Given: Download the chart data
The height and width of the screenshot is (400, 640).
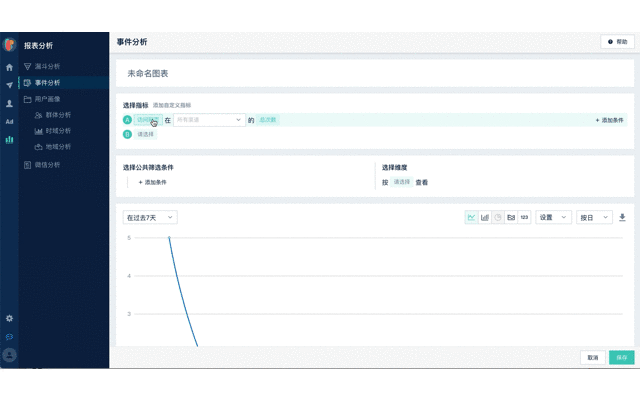Looking at the screenshot, I should pos(622,217).
